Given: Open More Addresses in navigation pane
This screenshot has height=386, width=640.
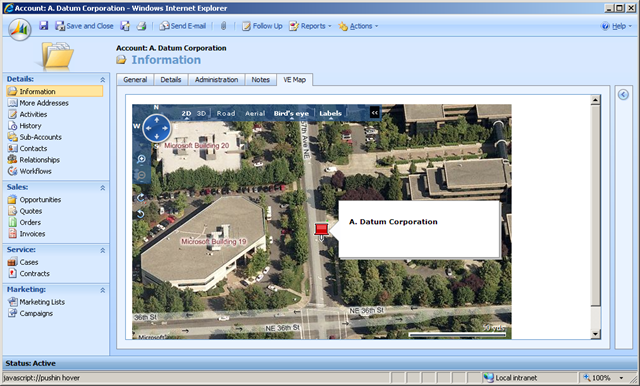Looking at the screenshot, I should click(x=38, y=103).
